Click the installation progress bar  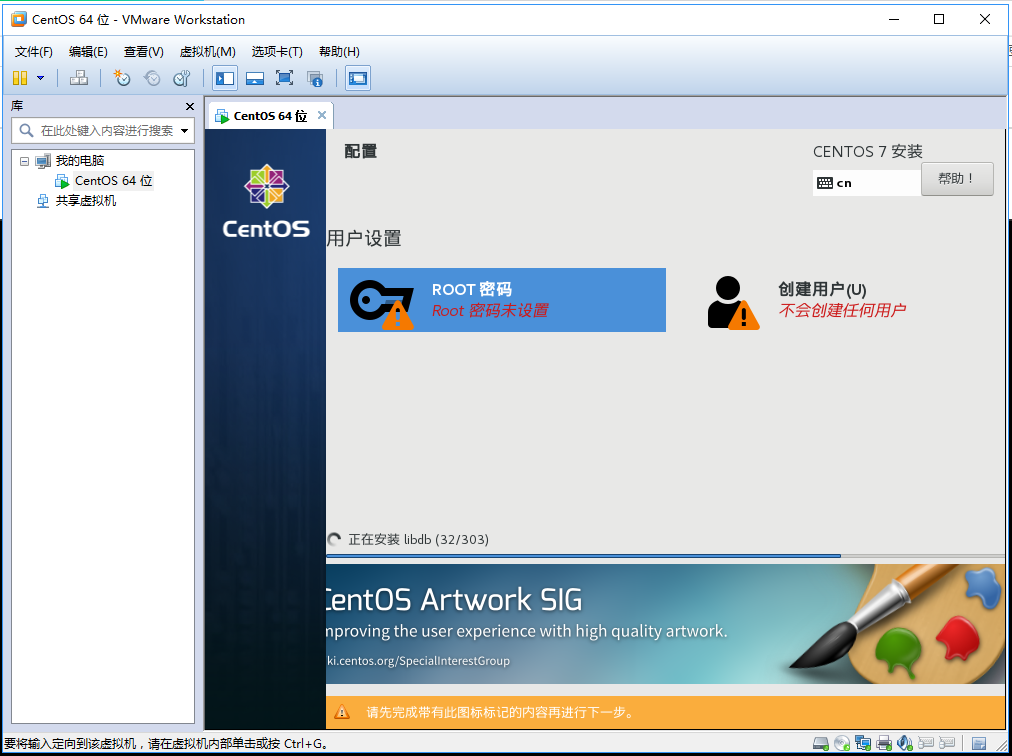(x=665, y=555)
